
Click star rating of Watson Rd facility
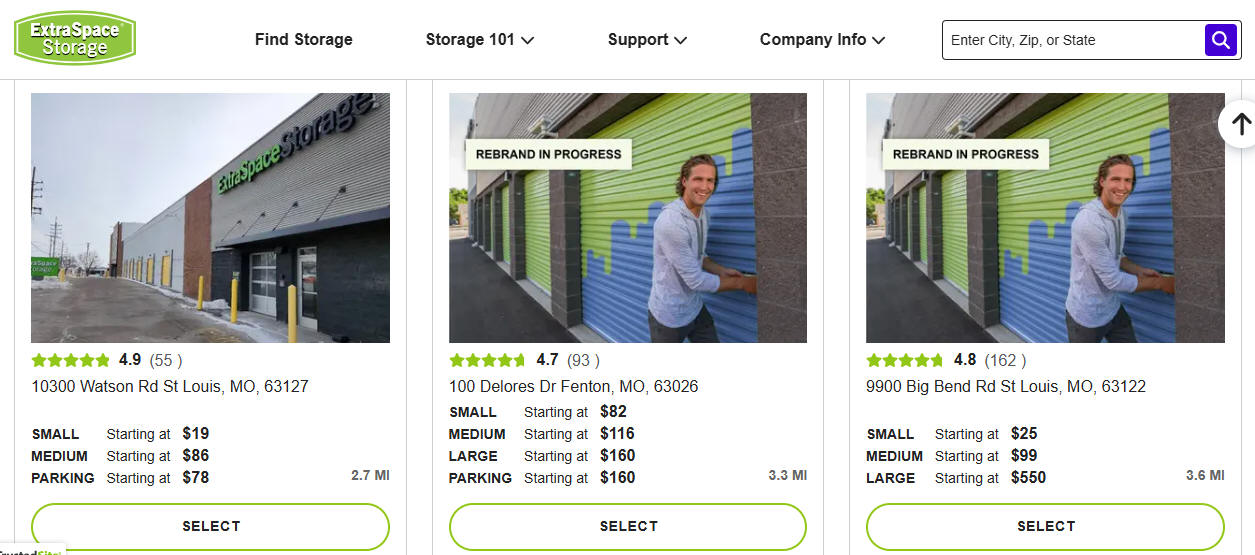pos(71,360)
